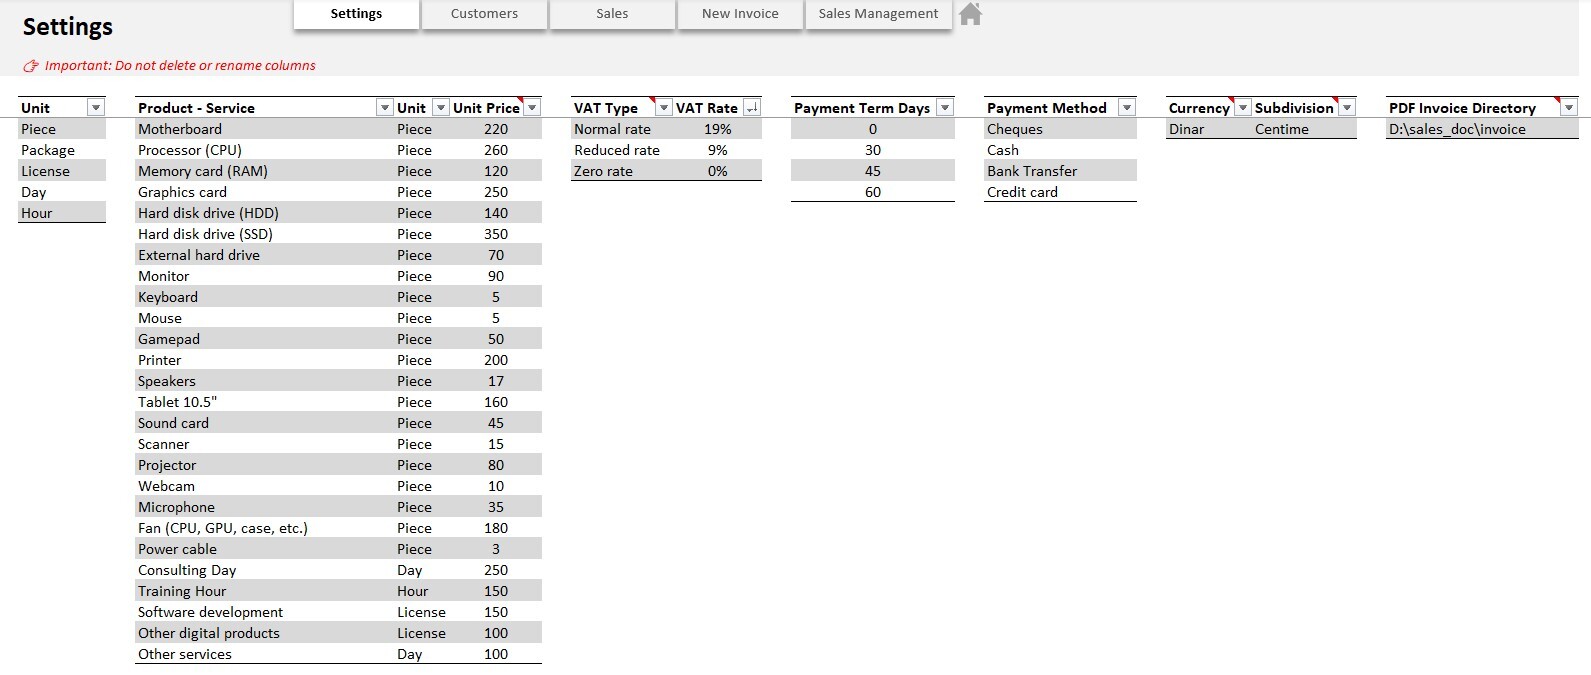This screenshot has width=1591, height=675.
Task: Open the Unit Price filter dropdown
Action: click(532, 108)
